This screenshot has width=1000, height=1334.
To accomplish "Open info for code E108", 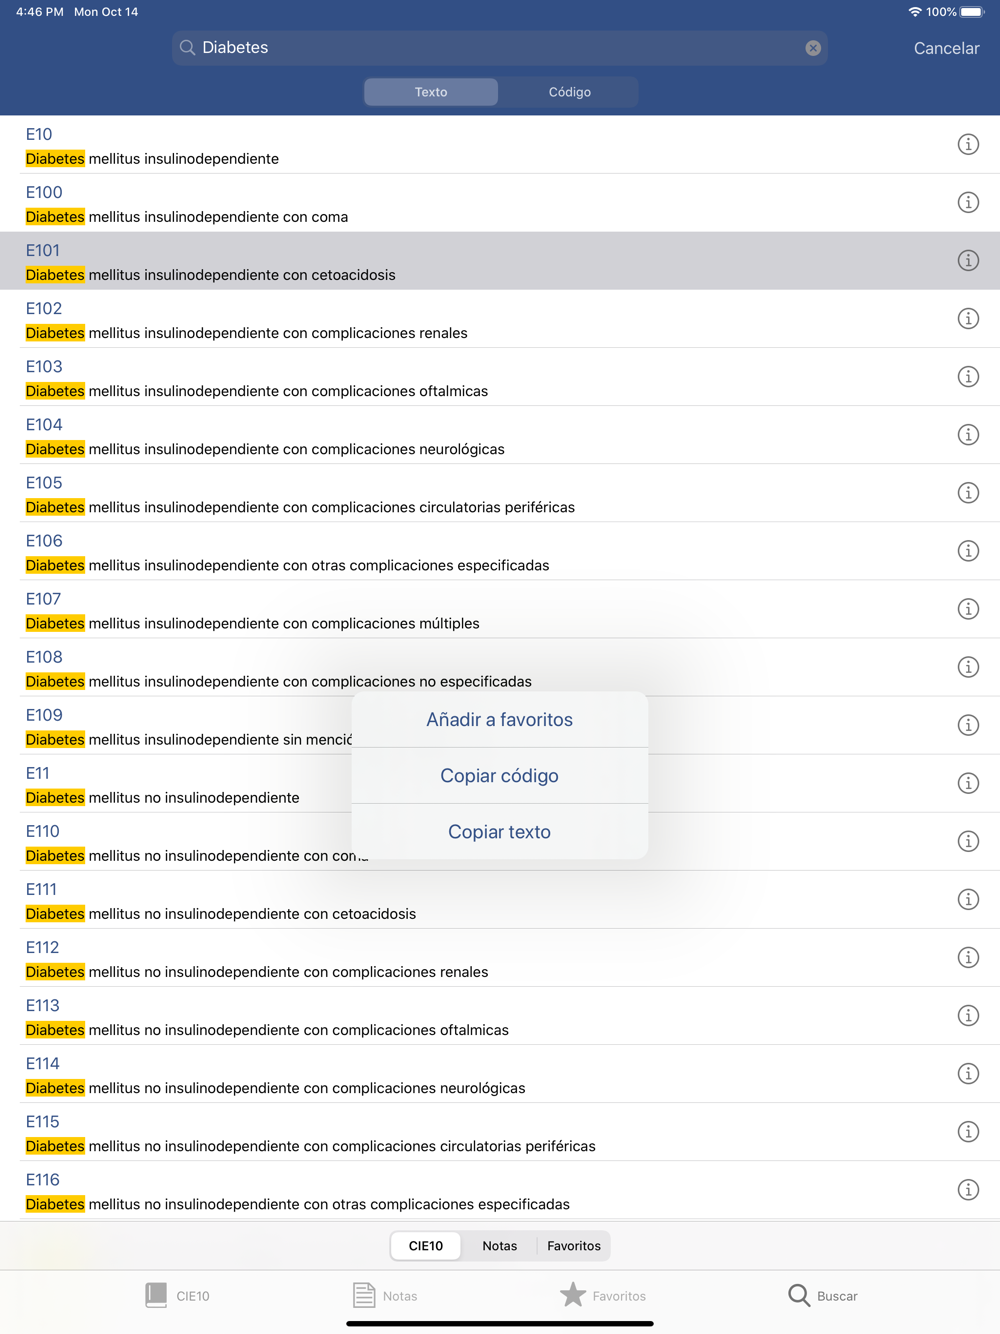I will (968, 667).
